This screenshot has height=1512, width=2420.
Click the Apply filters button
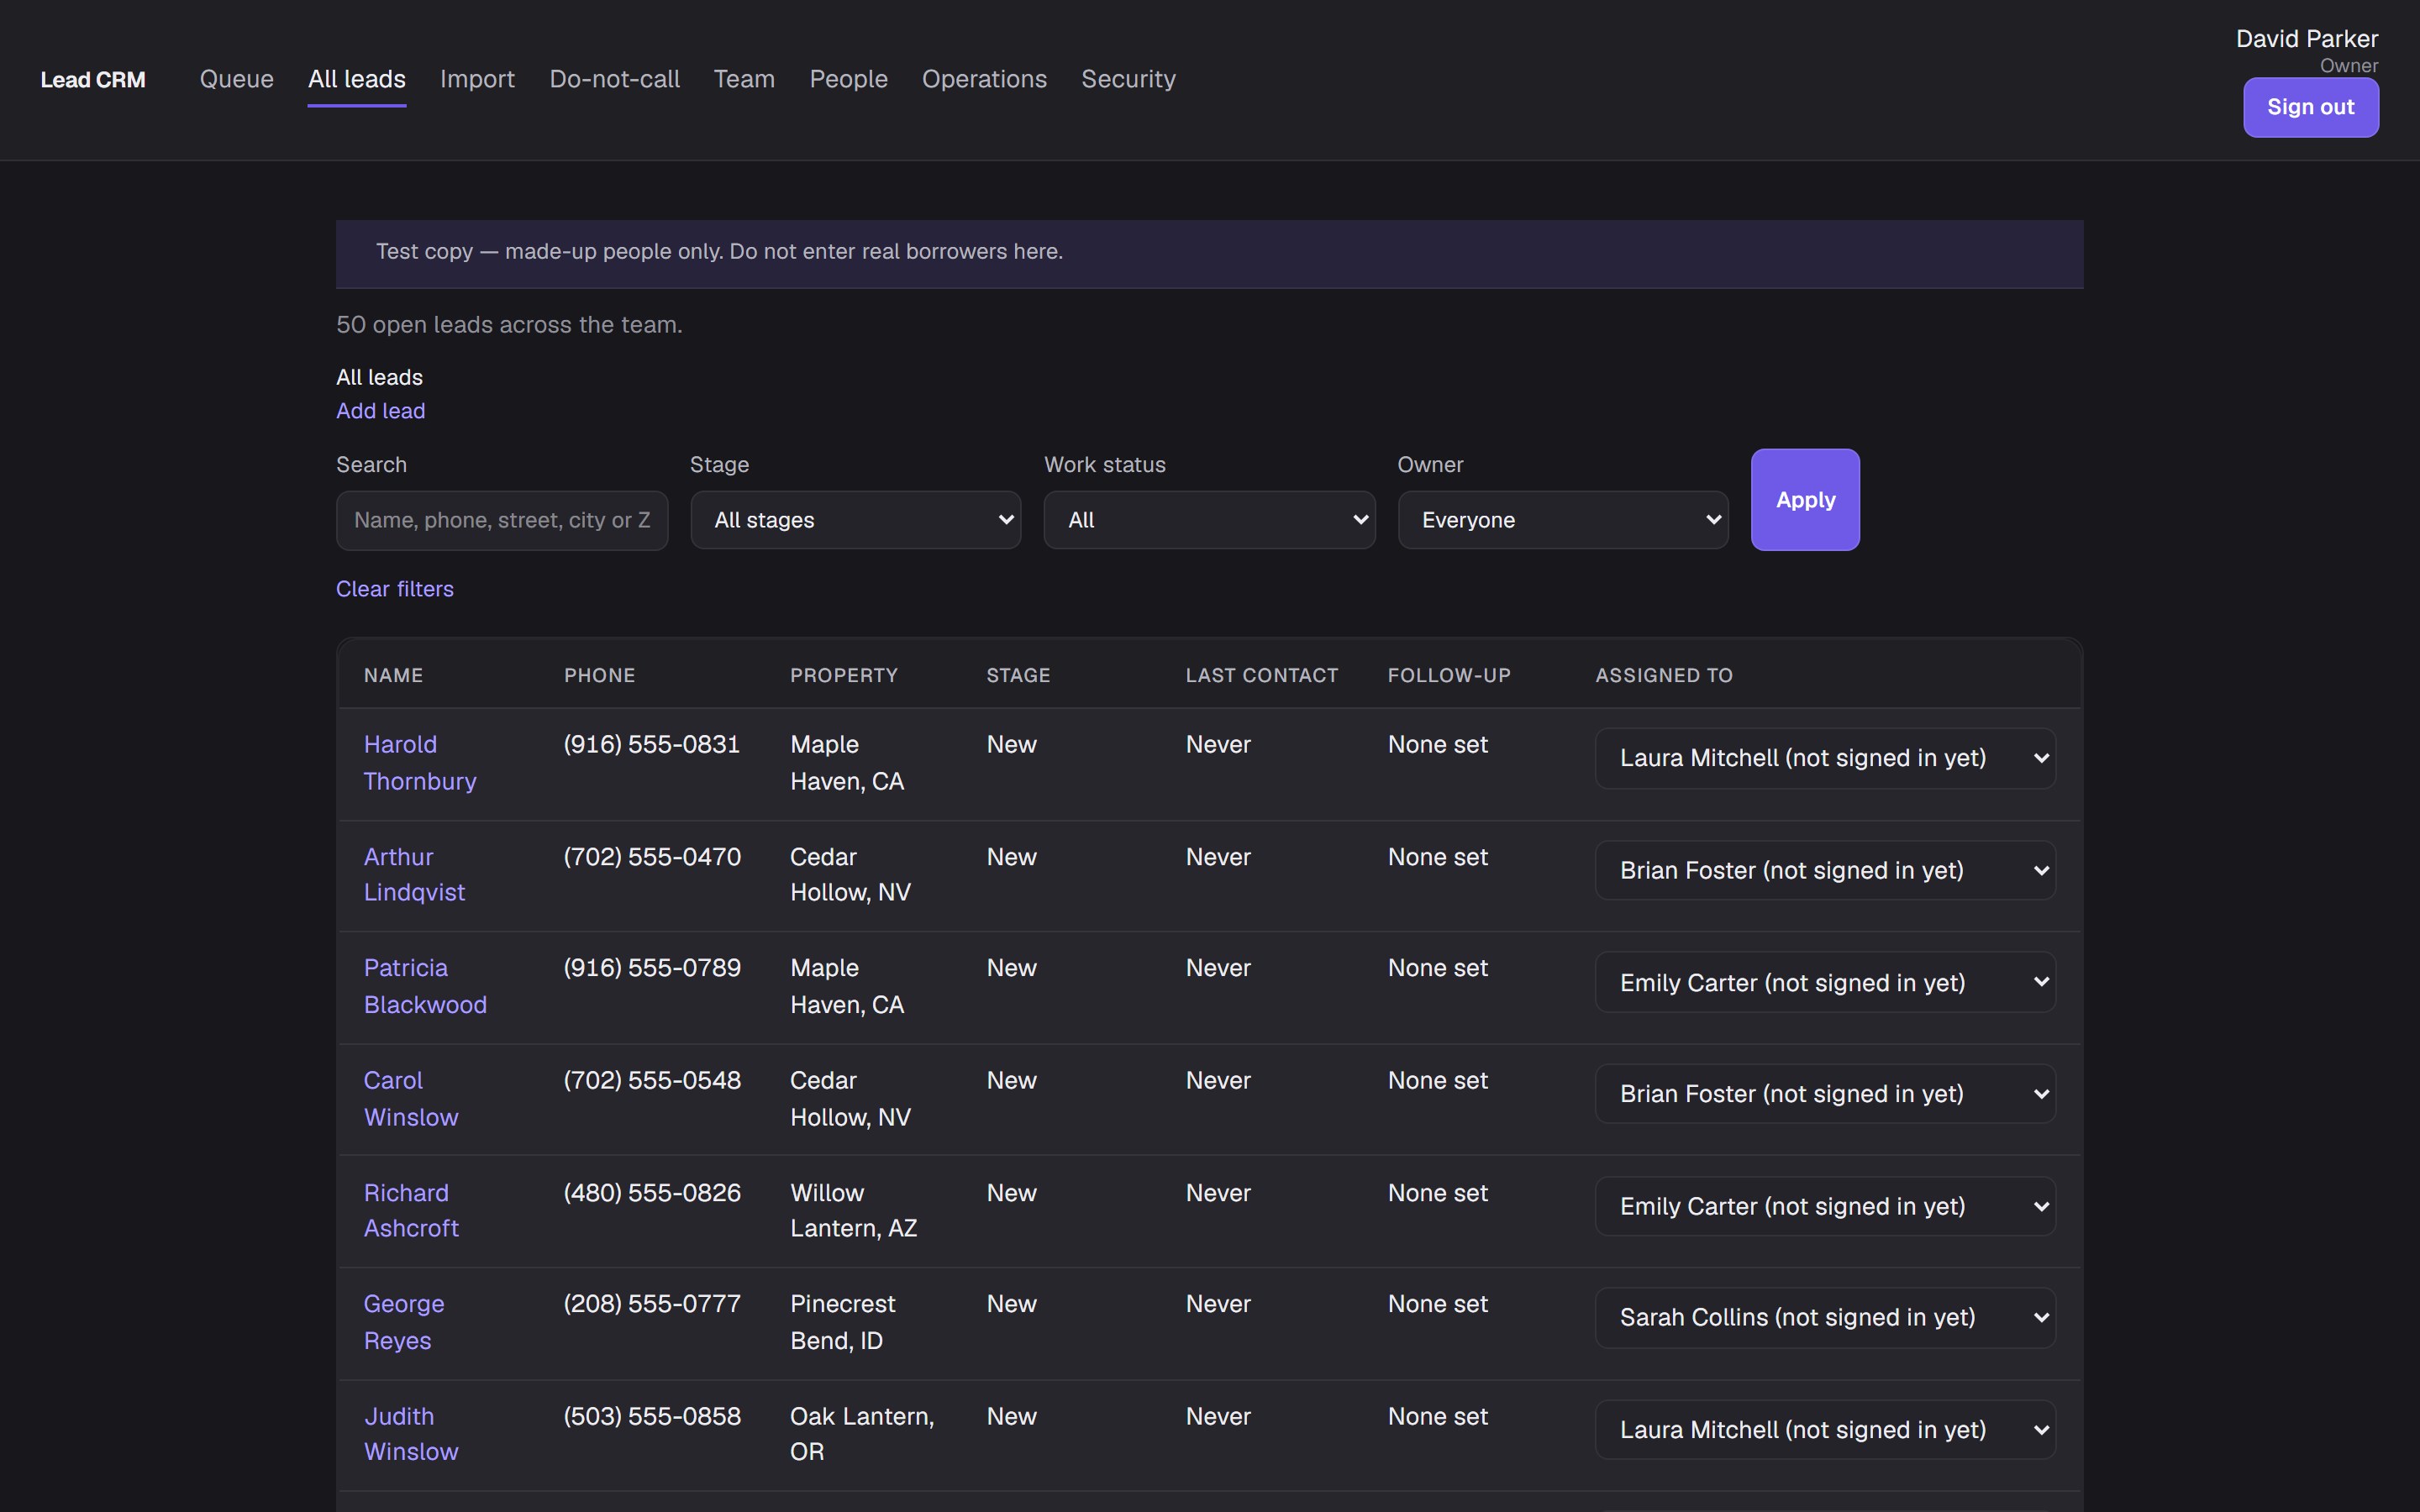1805,499
